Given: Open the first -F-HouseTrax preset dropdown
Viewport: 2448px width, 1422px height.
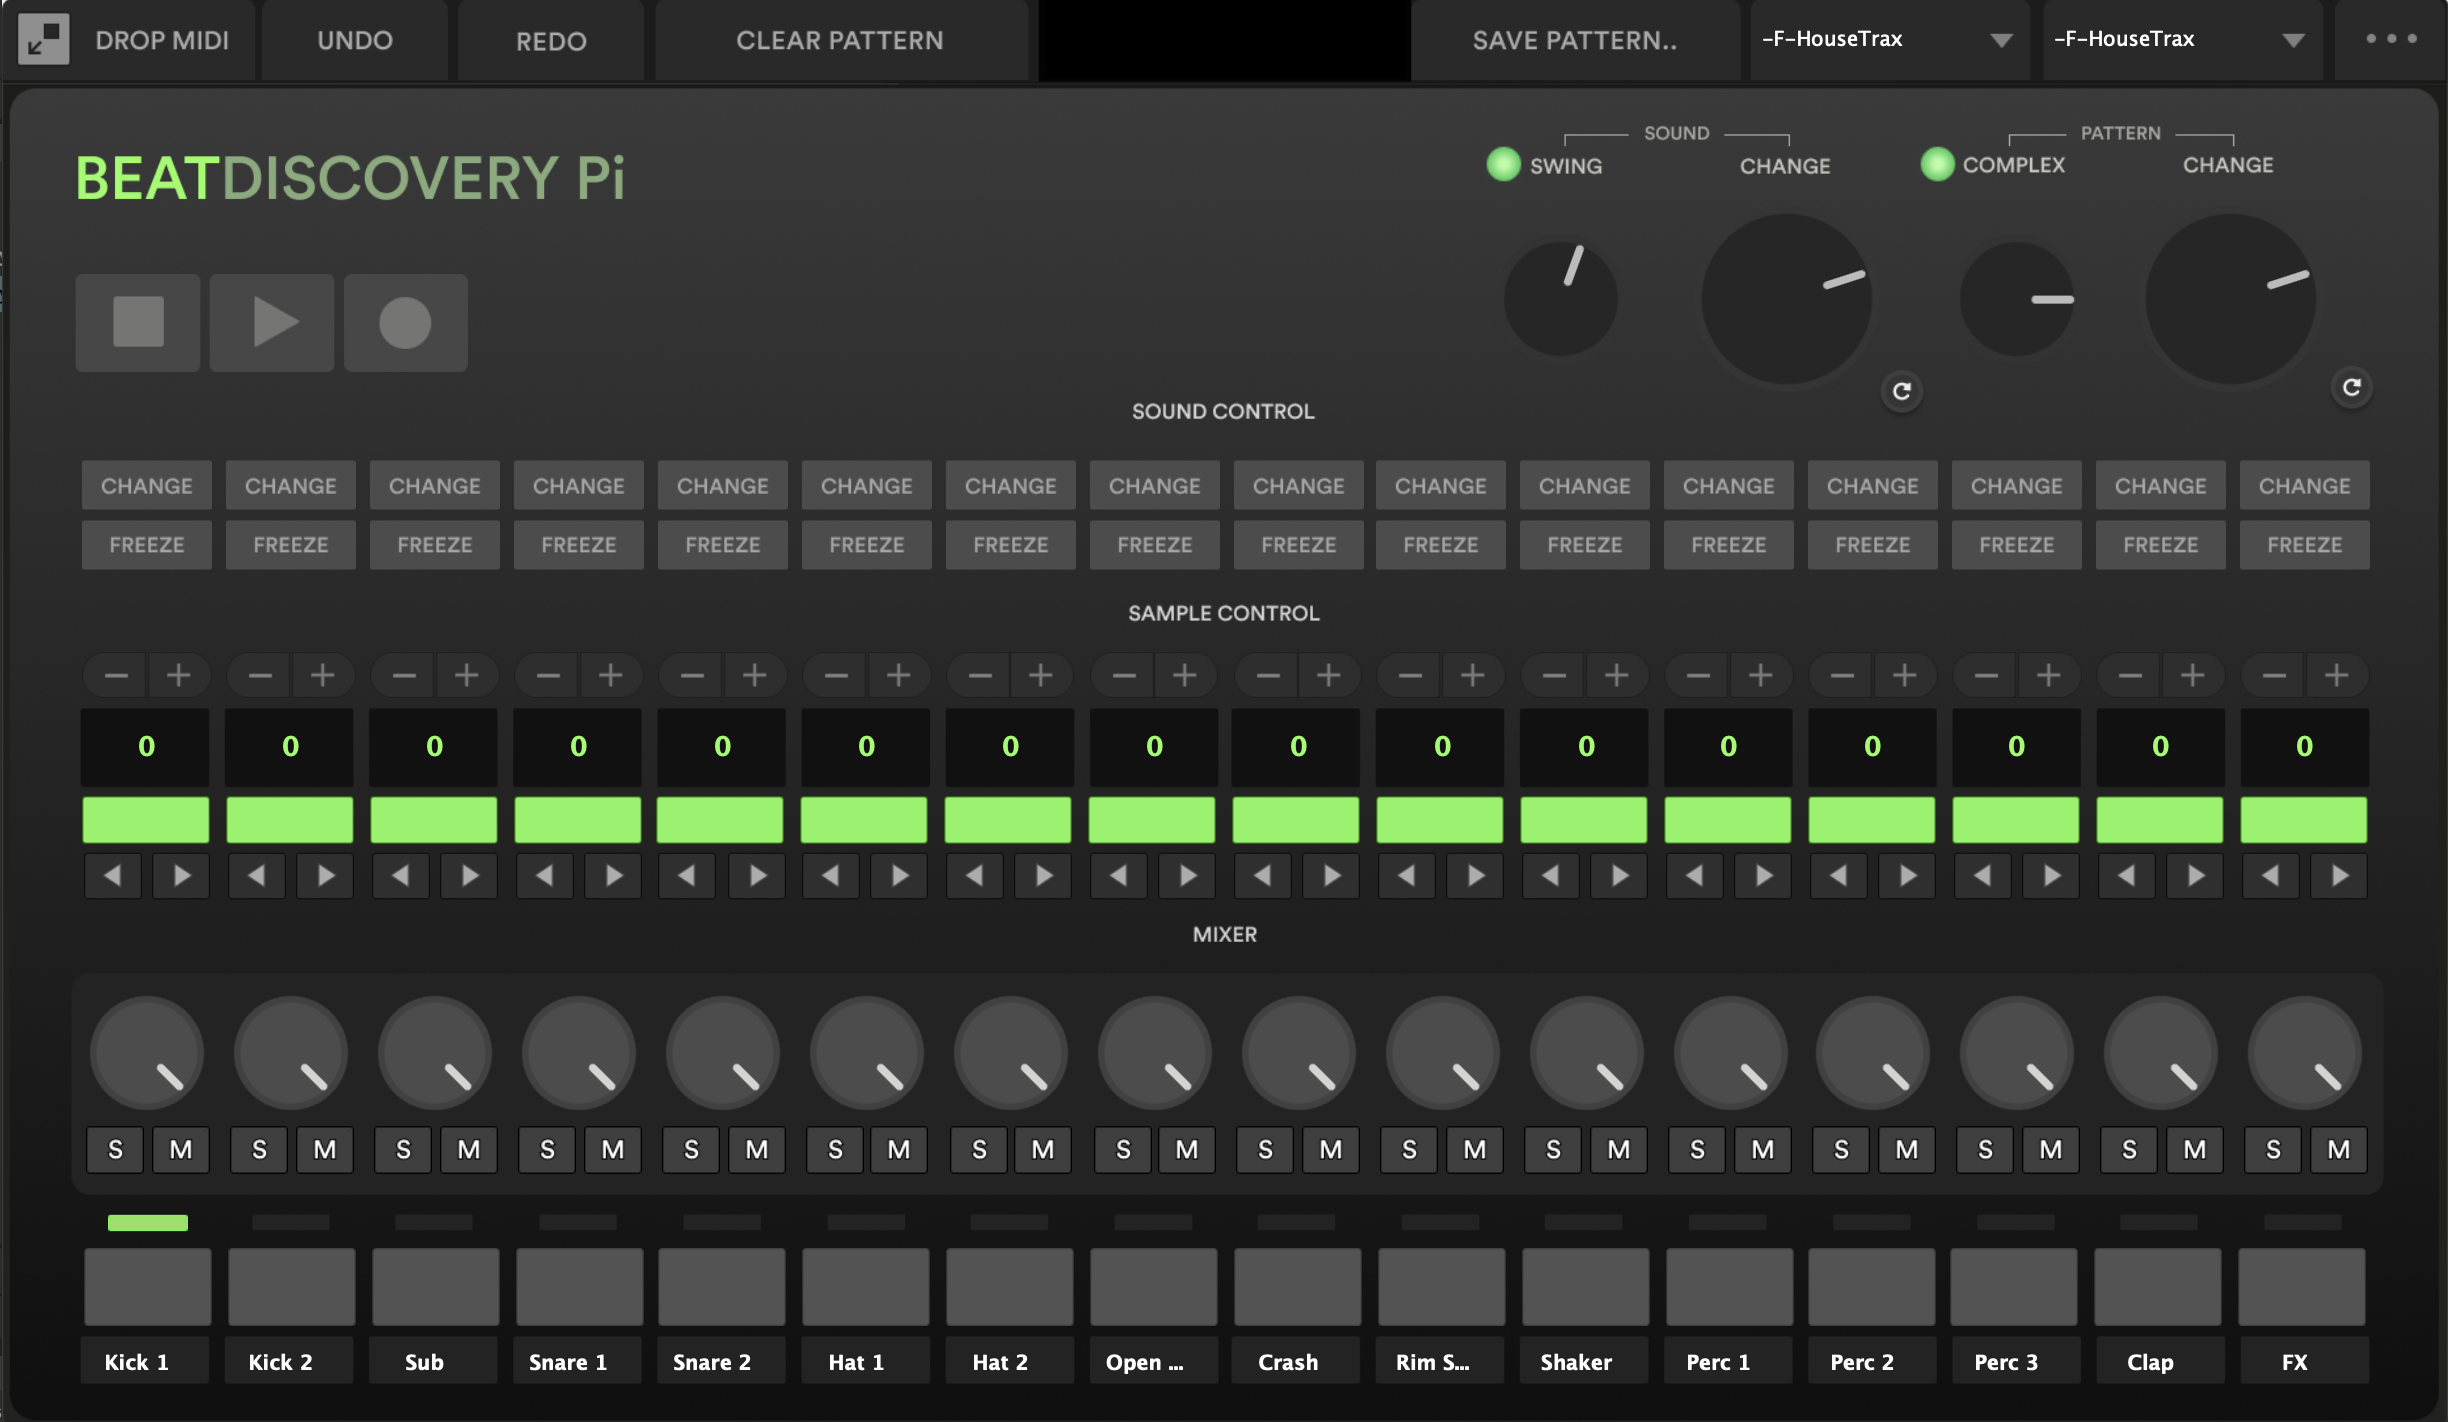Looking at the screenshot, I should click(1888, 39).
